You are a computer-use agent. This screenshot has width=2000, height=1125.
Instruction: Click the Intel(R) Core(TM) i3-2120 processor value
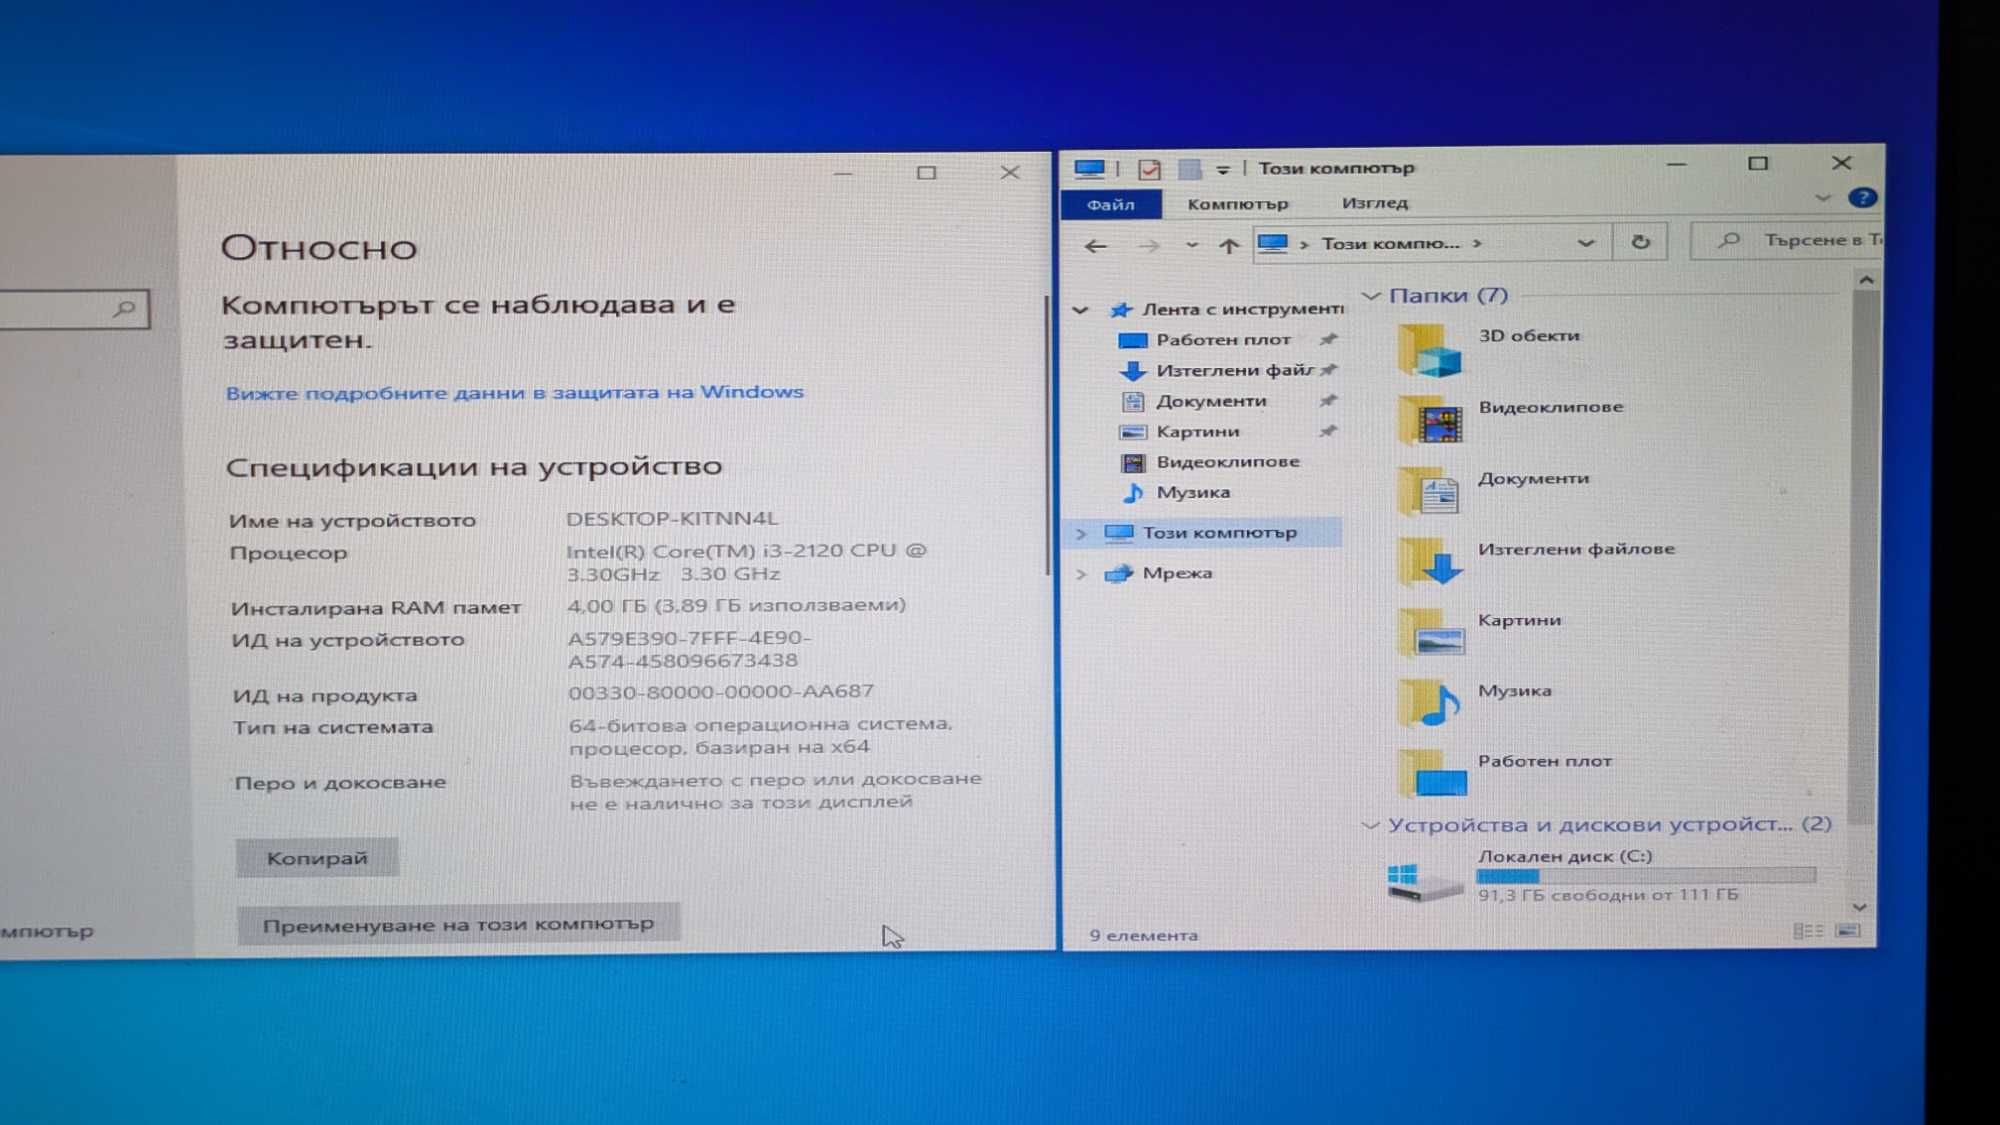point(746,562)
